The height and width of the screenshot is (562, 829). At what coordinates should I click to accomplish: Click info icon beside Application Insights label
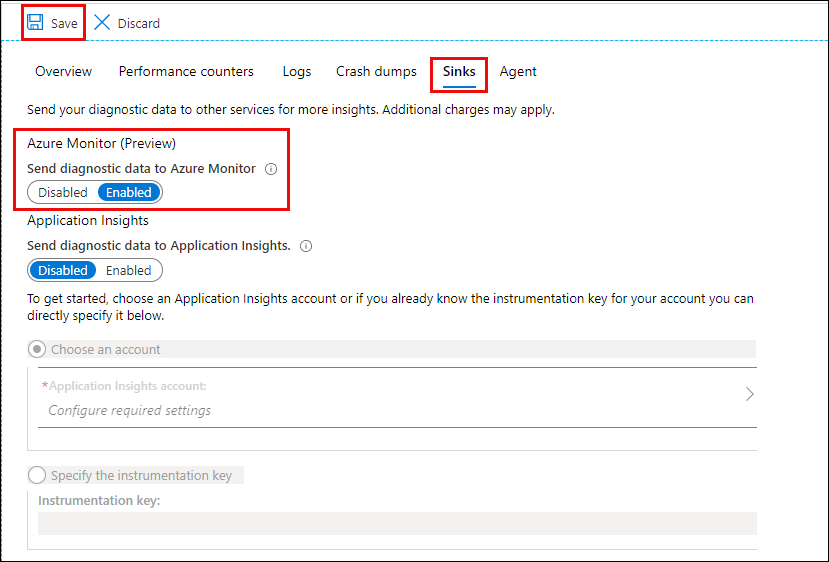coord(306,246)
